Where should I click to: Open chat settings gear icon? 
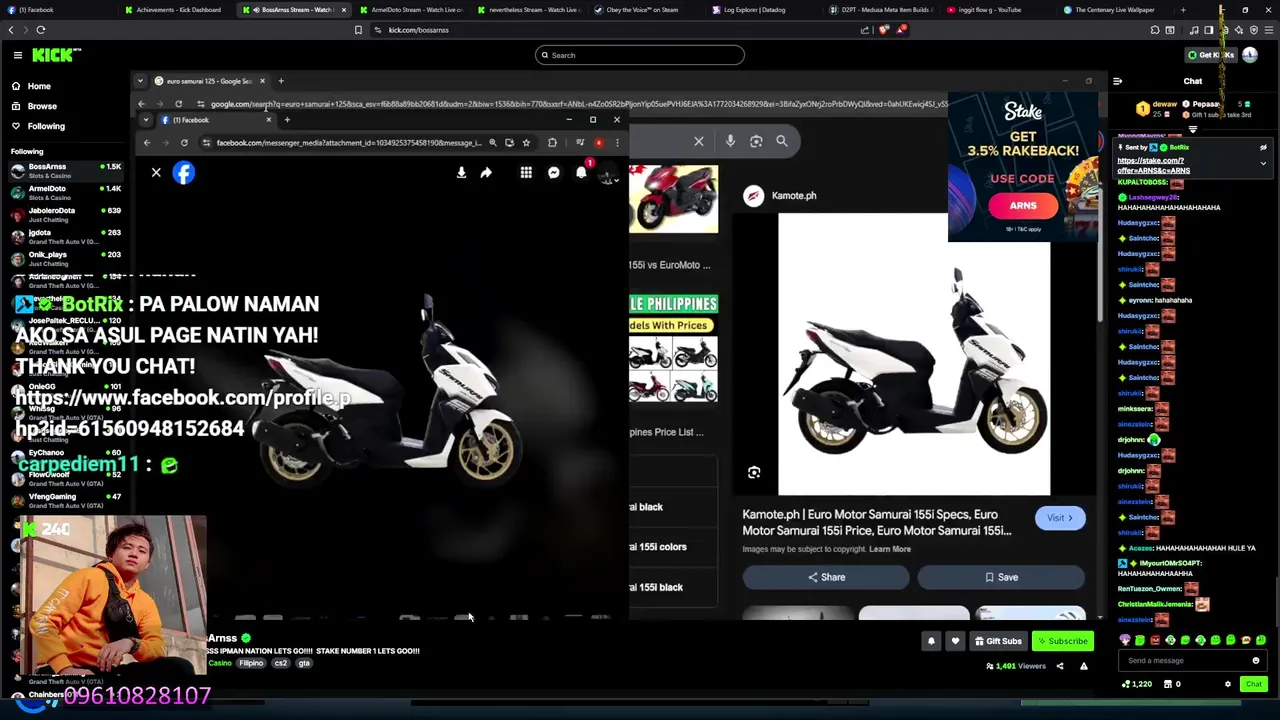[1228, 684]
